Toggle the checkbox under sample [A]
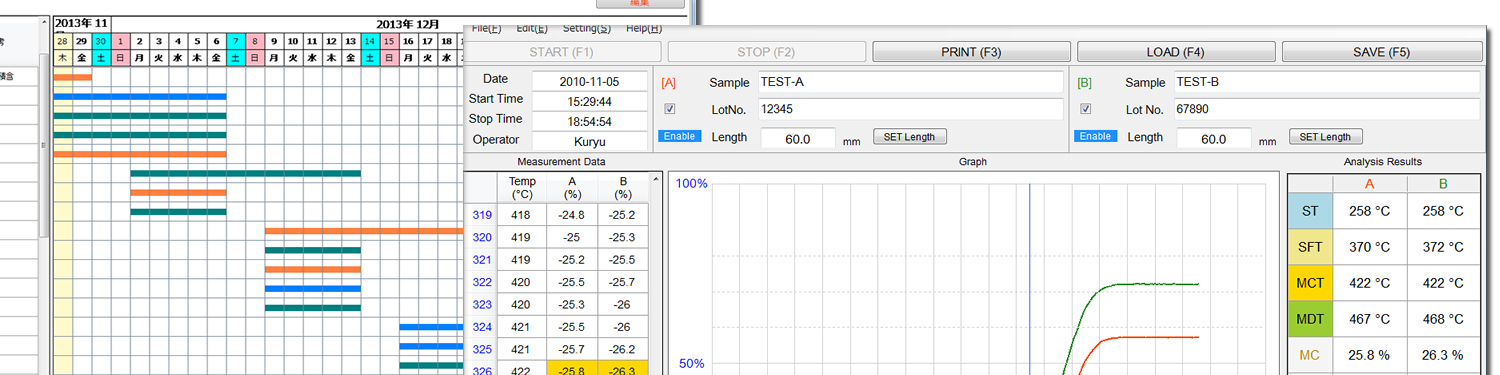This screenshot has width=1500, height=375. click(x=670, y=109)
